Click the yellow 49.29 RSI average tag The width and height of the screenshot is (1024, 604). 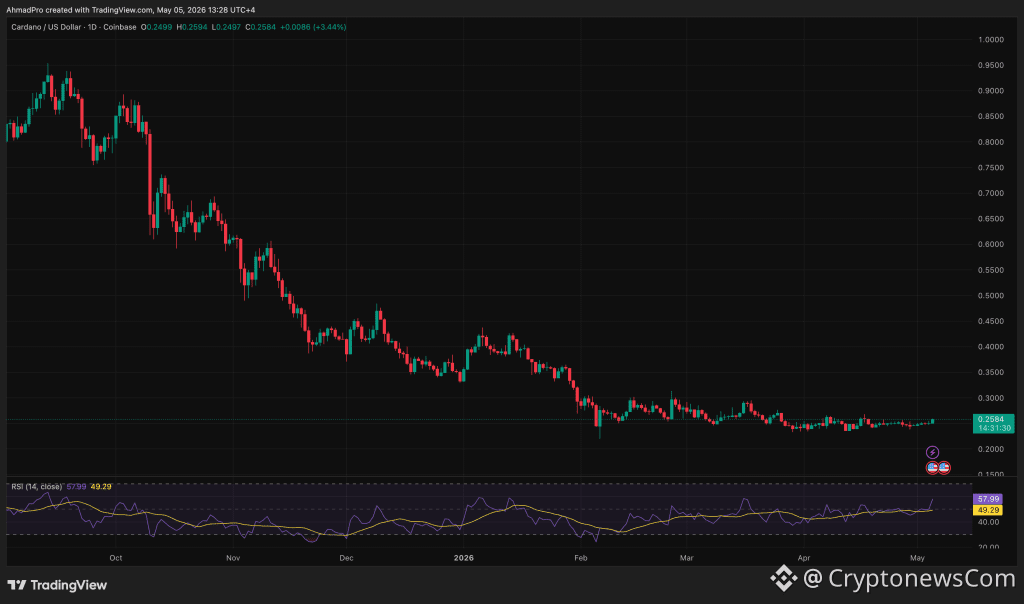[x=987, y=510]
